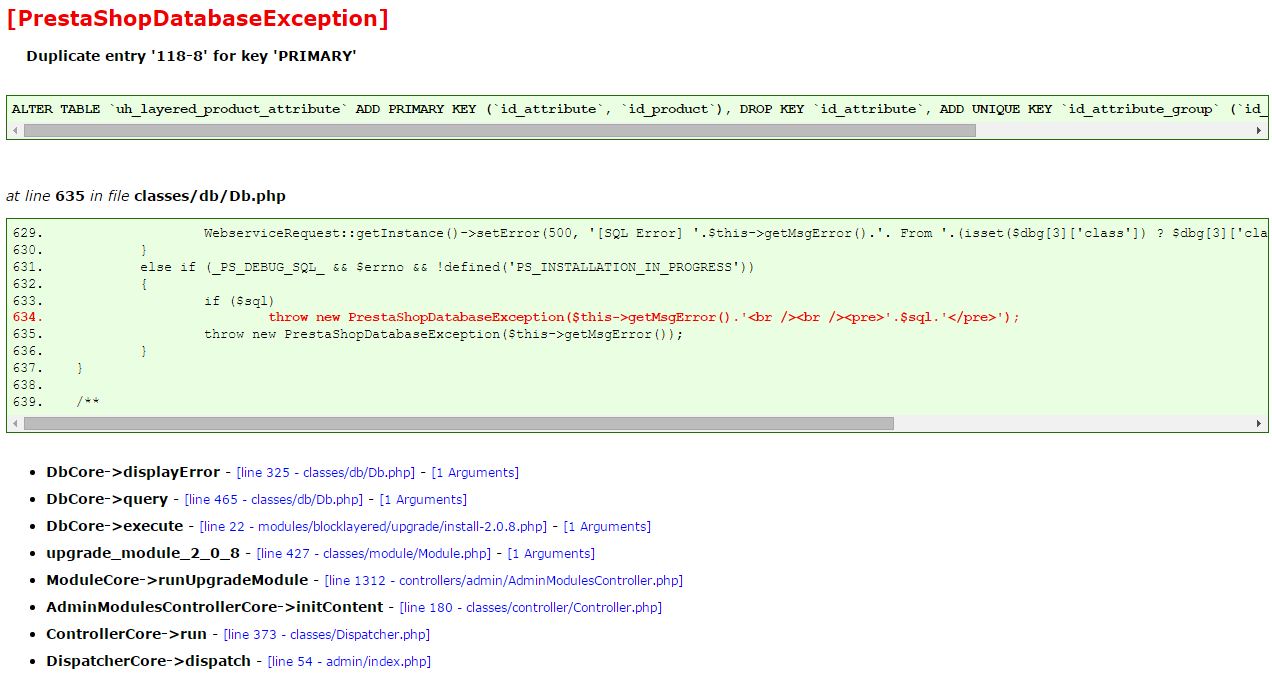Screen dimensions: 1272x684
Task: Click the source code box scrollbar thumb
Action: [x=458, y=424]
